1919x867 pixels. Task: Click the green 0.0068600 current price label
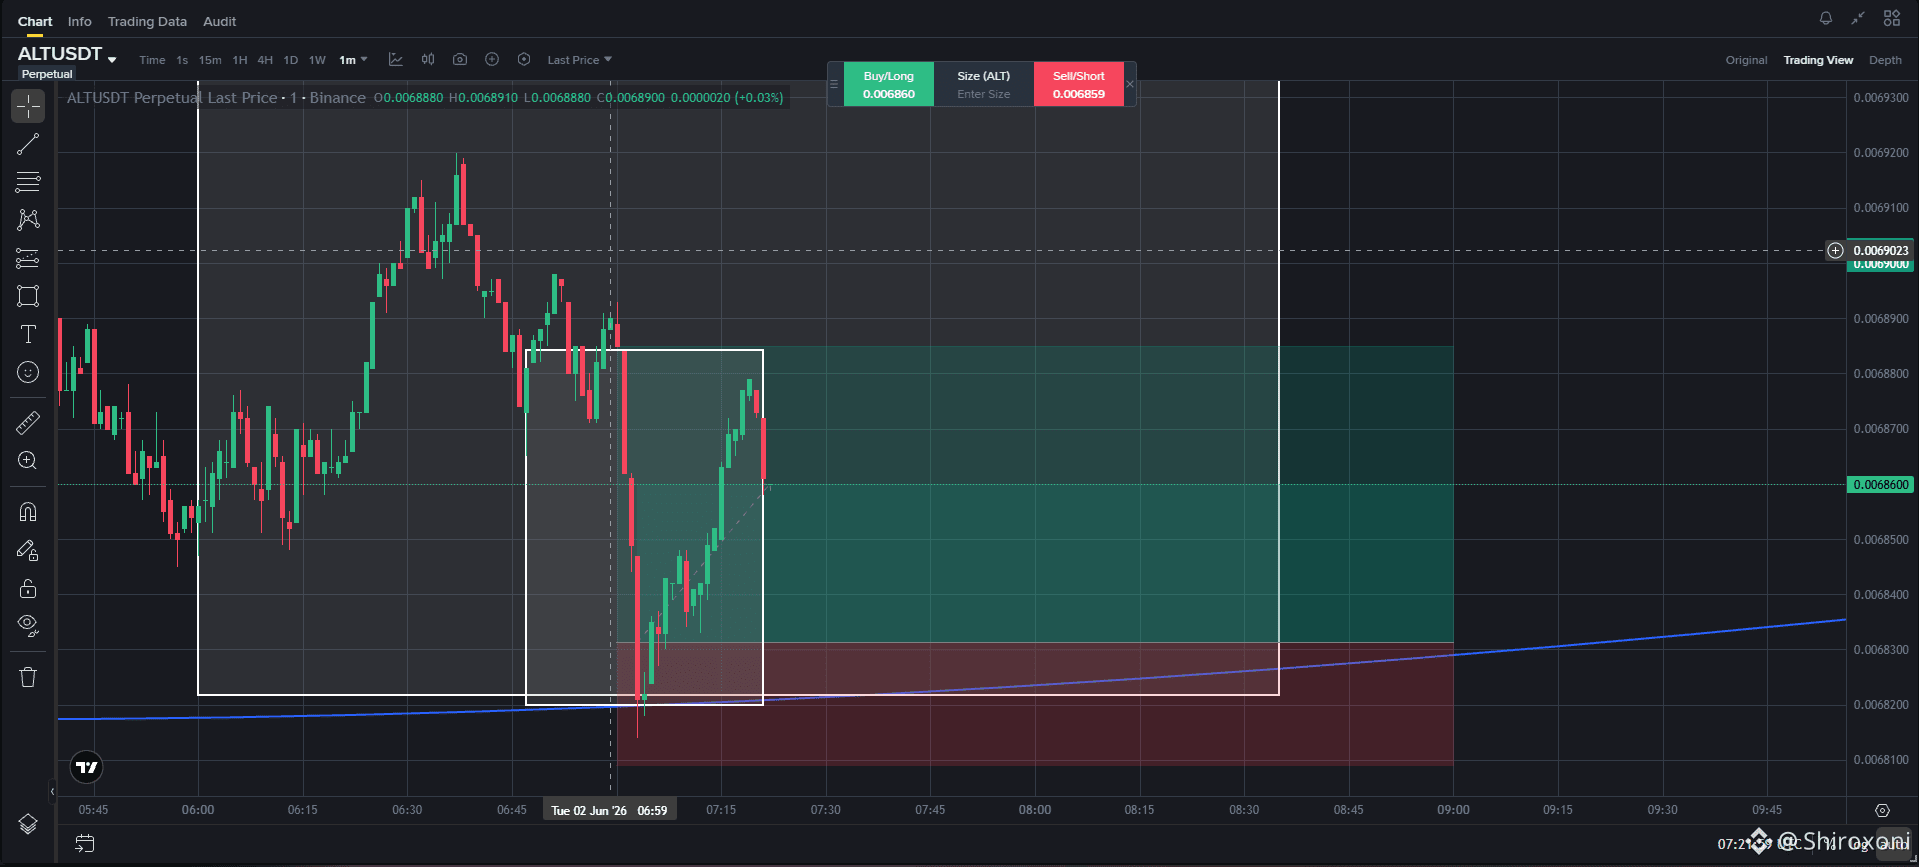click(1880, 485)
